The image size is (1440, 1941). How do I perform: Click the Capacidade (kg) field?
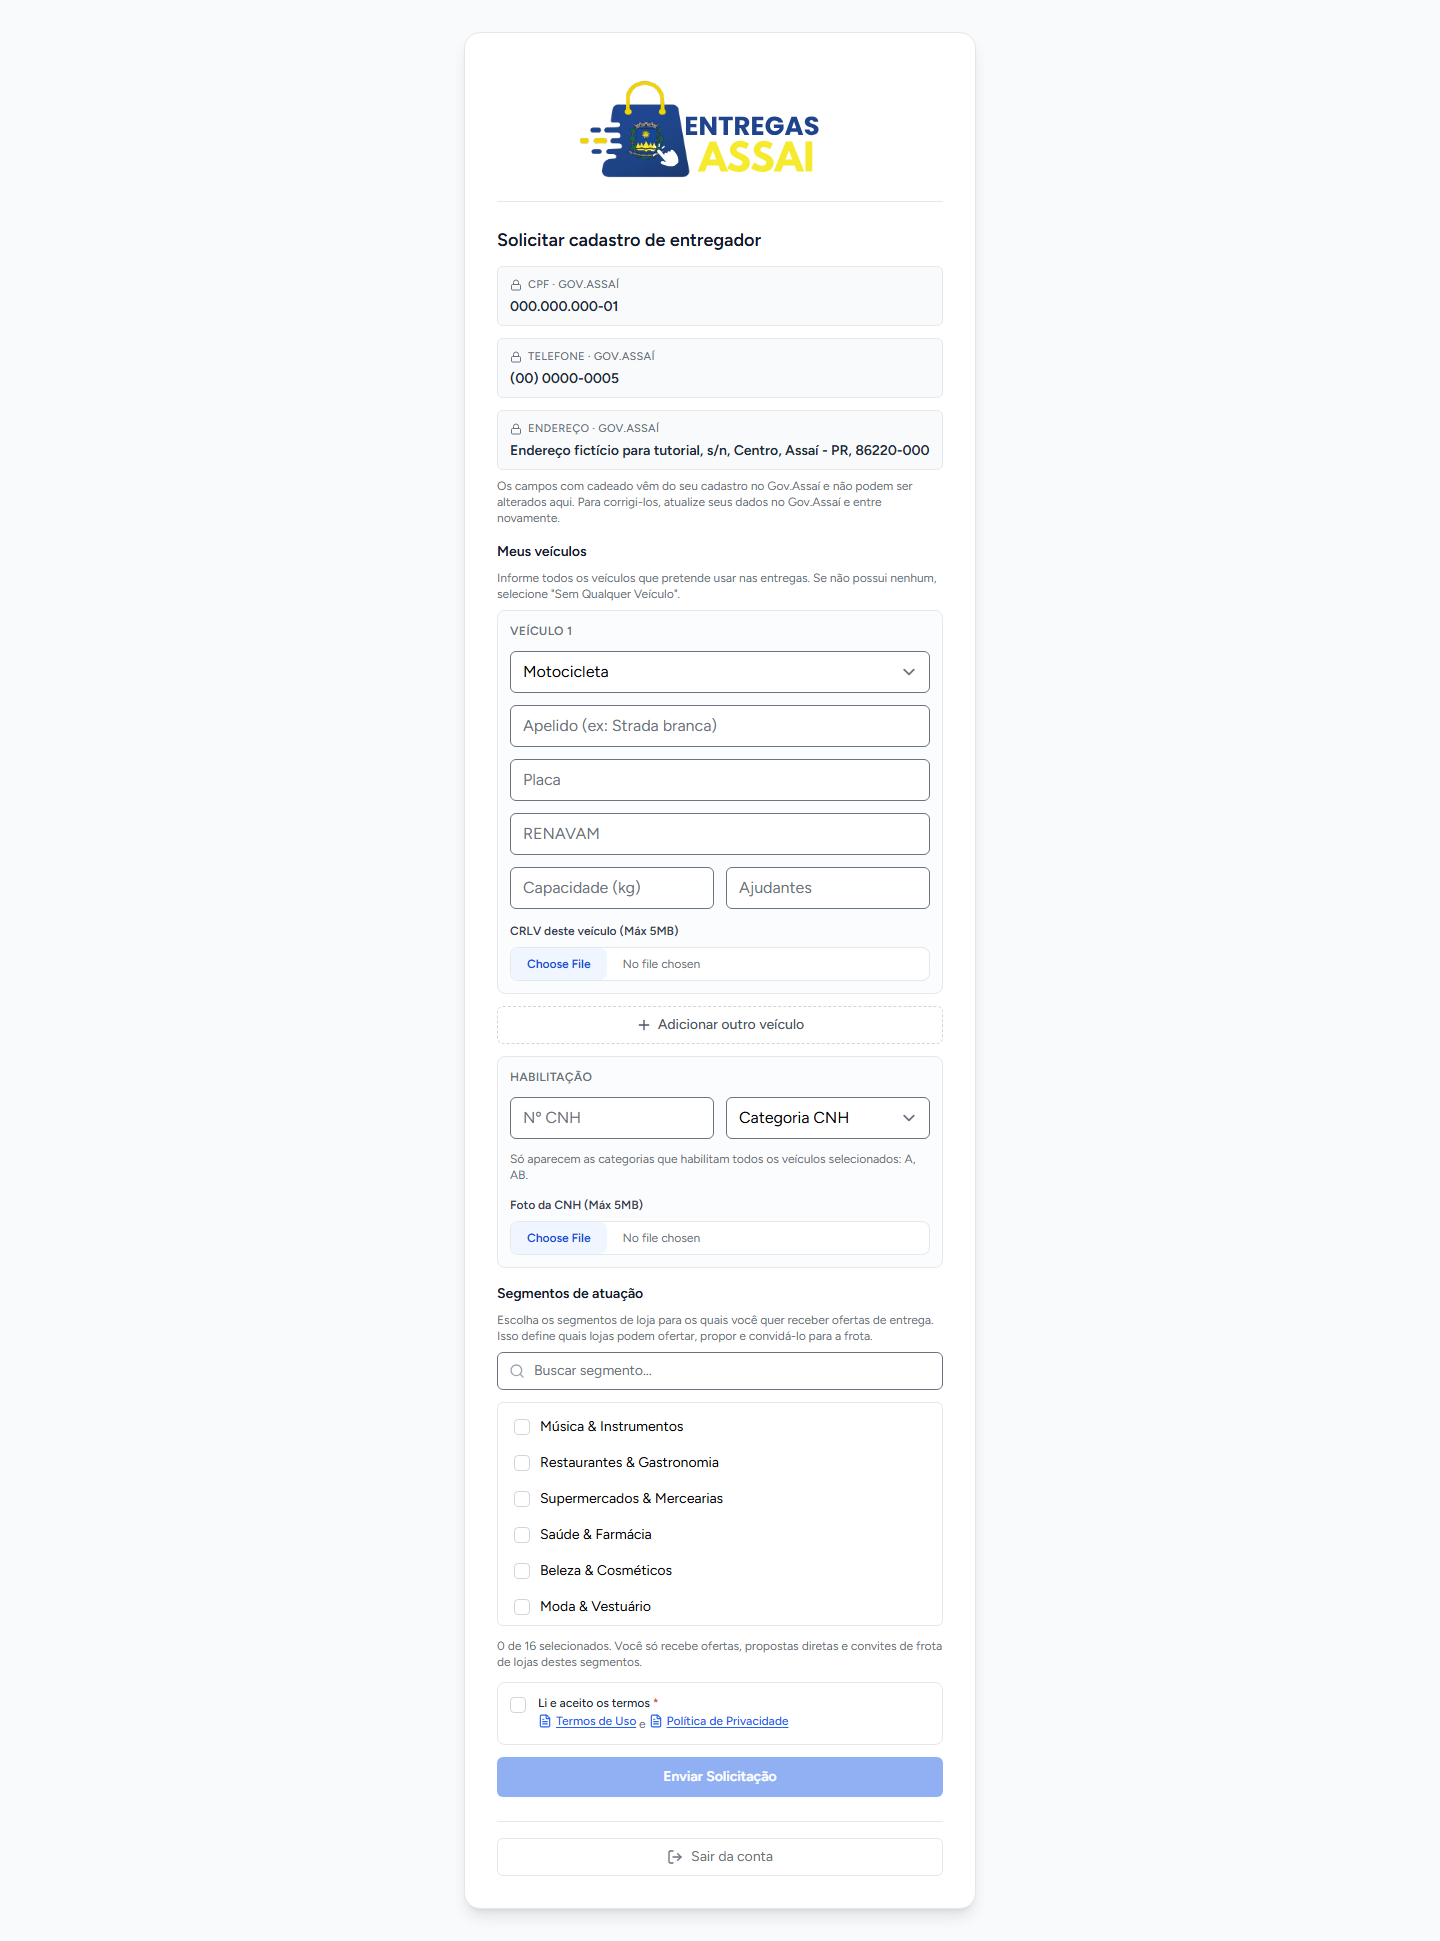pyautogui.click(x=612, y=888)
